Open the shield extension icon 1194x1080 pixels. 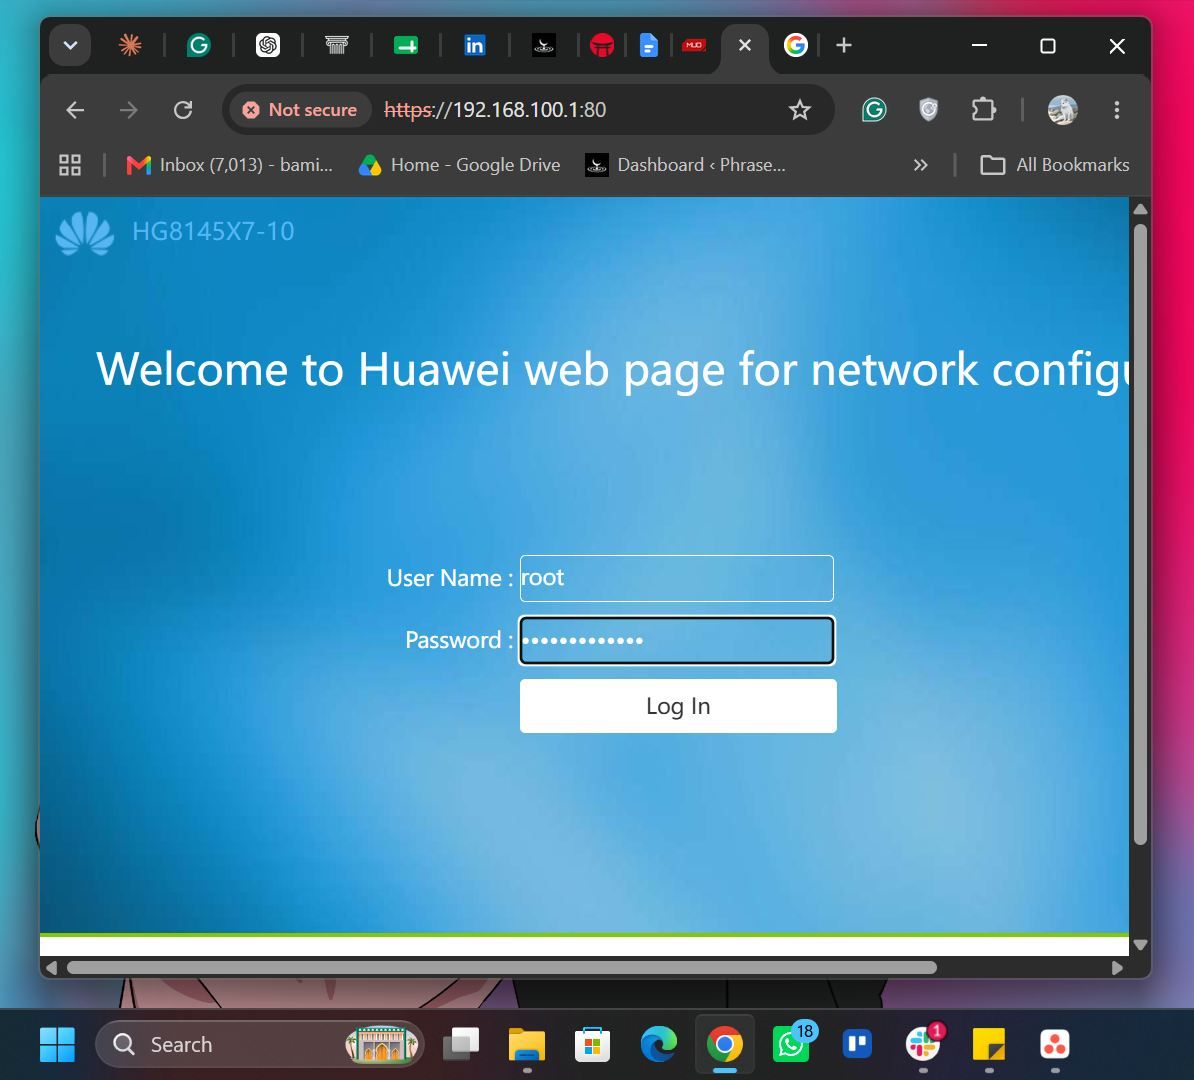(x=928, y=110)
